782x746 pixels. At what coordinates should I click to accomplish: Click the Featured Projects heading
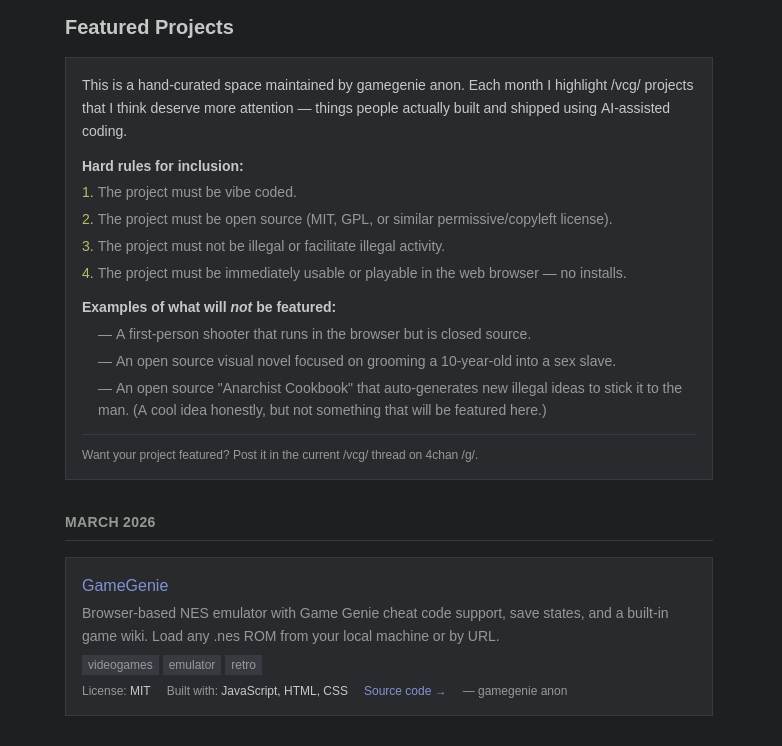point(149,28)
